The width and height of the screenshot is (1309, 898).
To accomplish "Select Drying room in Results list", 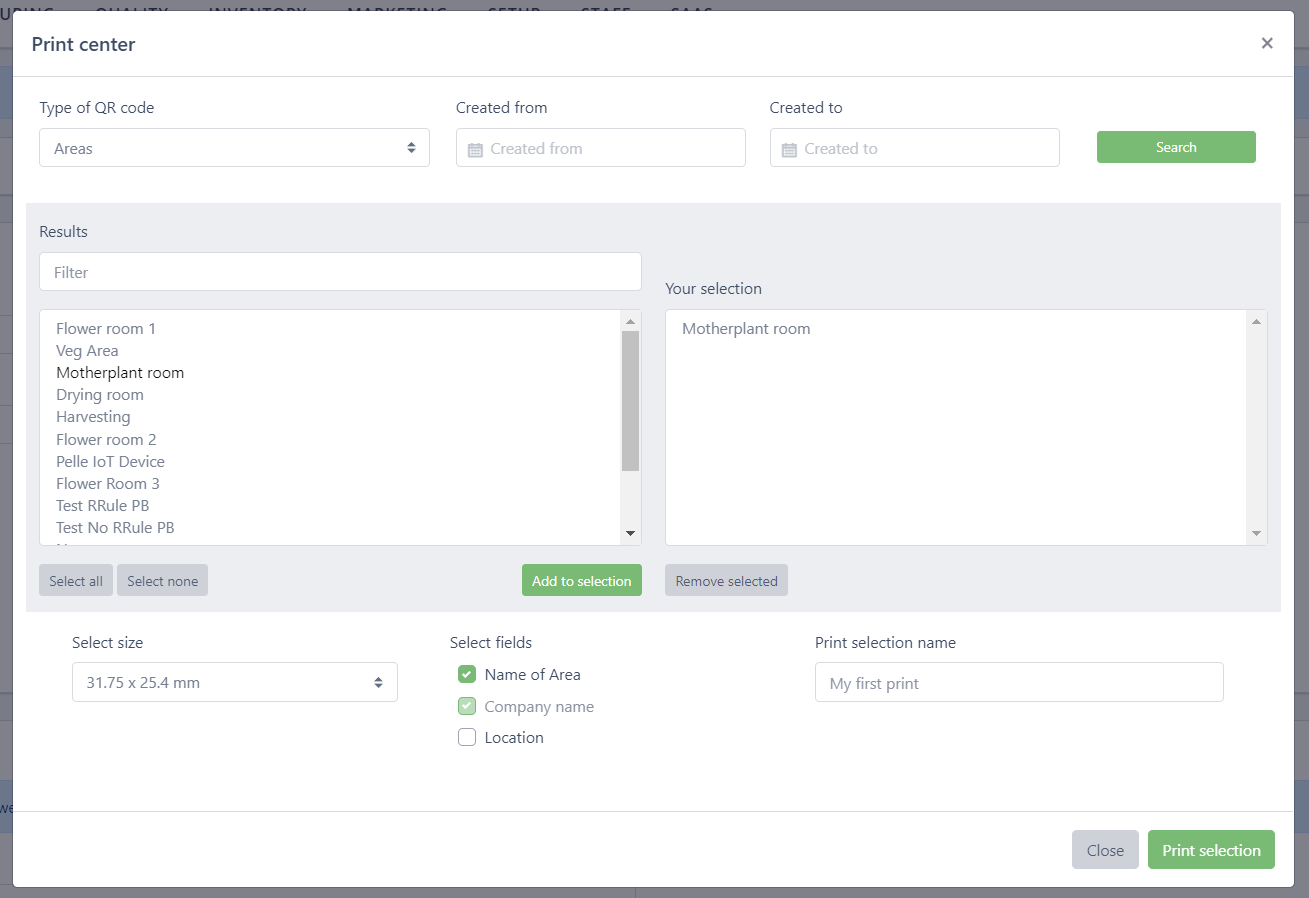I will pos(100,395).
